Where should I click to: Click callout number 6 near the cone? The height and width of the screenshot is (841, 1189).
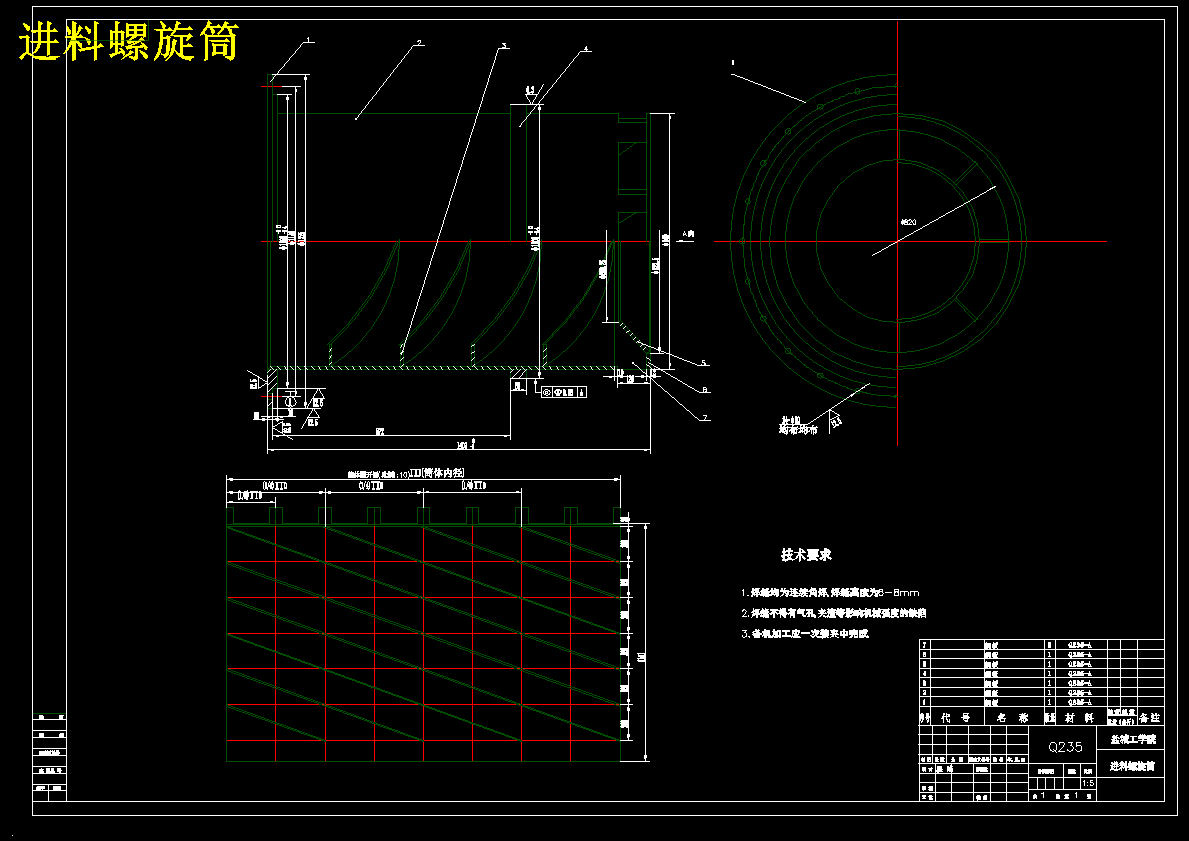click(705, 390)
